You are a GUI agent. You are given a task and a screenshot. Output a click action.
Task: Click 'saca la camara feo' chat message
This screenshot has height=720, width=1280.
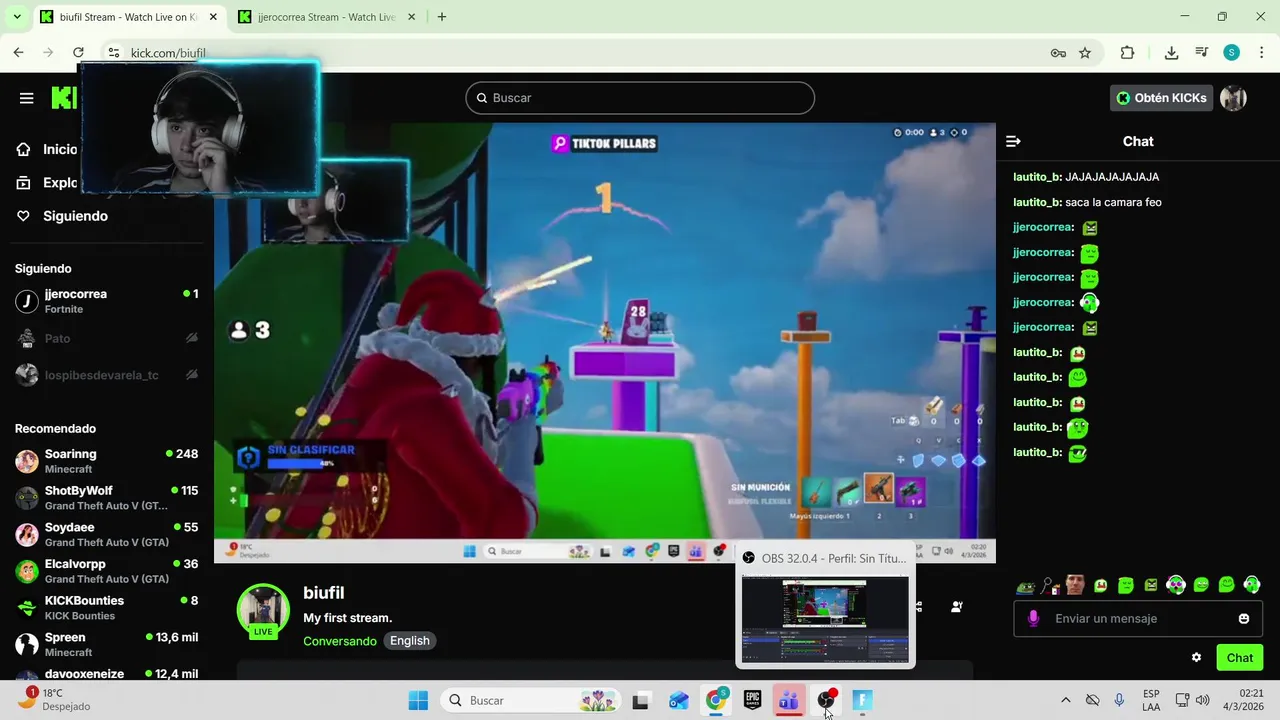(x=1113, y=202)
